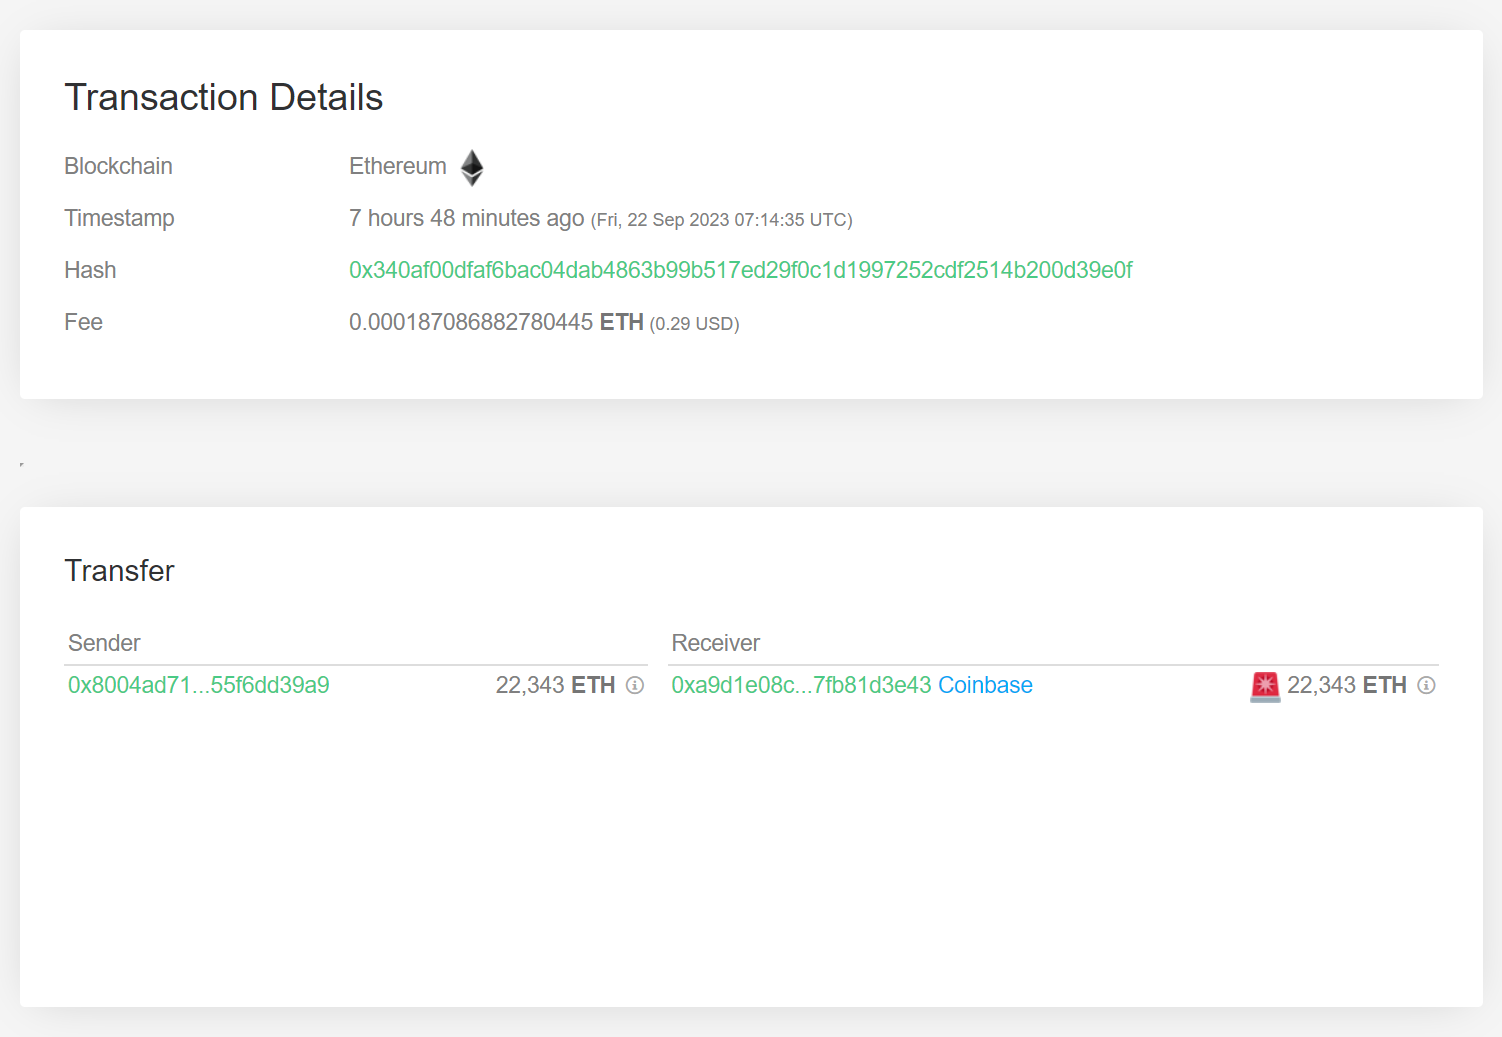Viewport: 1502px width, 1037px height.
Task: Open the info icon beside sender's 22,343 ETH
Action: [x=634, y=686]
